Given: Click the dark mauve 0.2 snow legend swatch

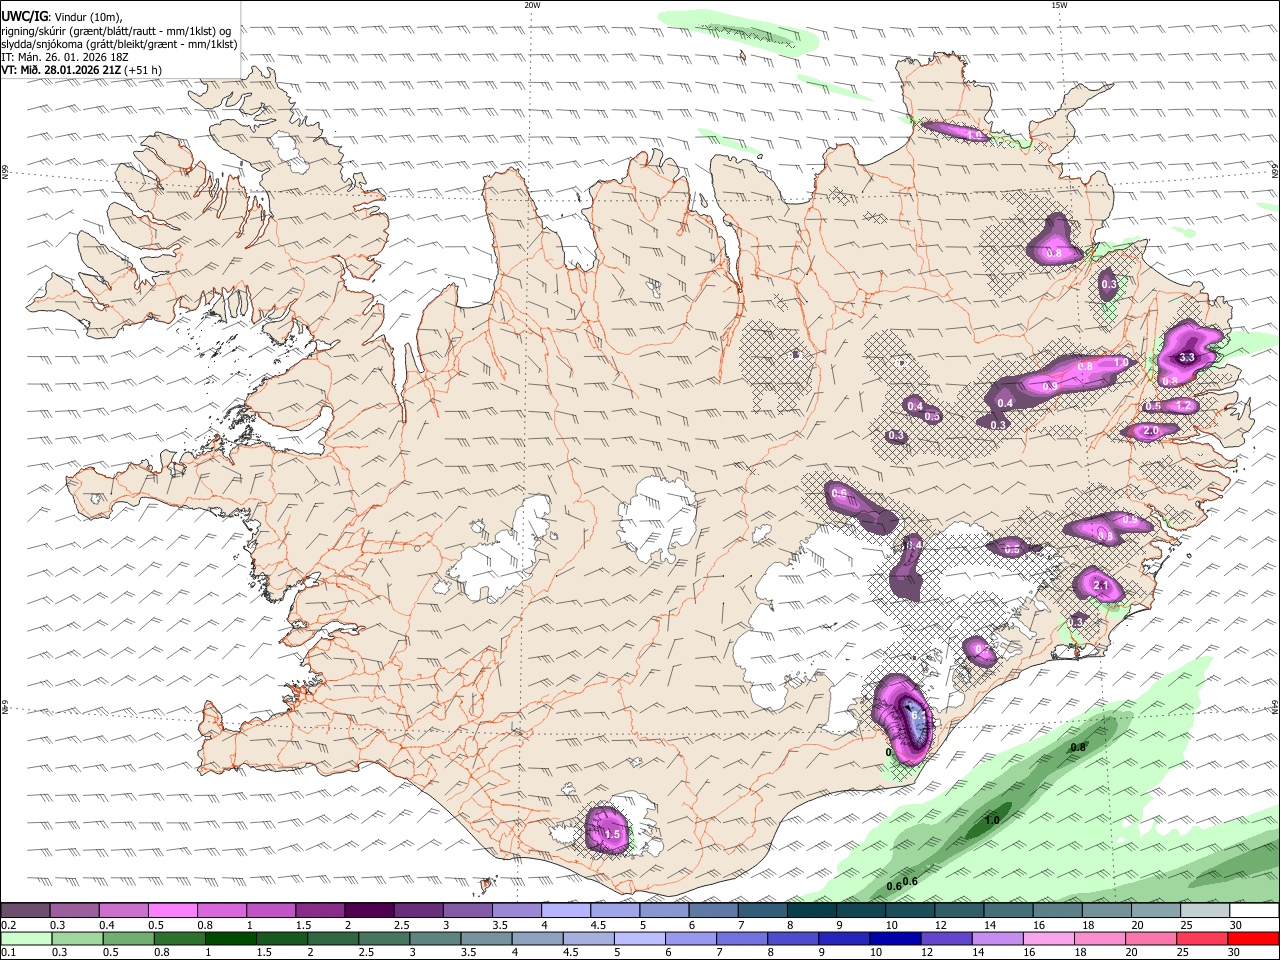Looking at the screenshot, I should (25, 910).
